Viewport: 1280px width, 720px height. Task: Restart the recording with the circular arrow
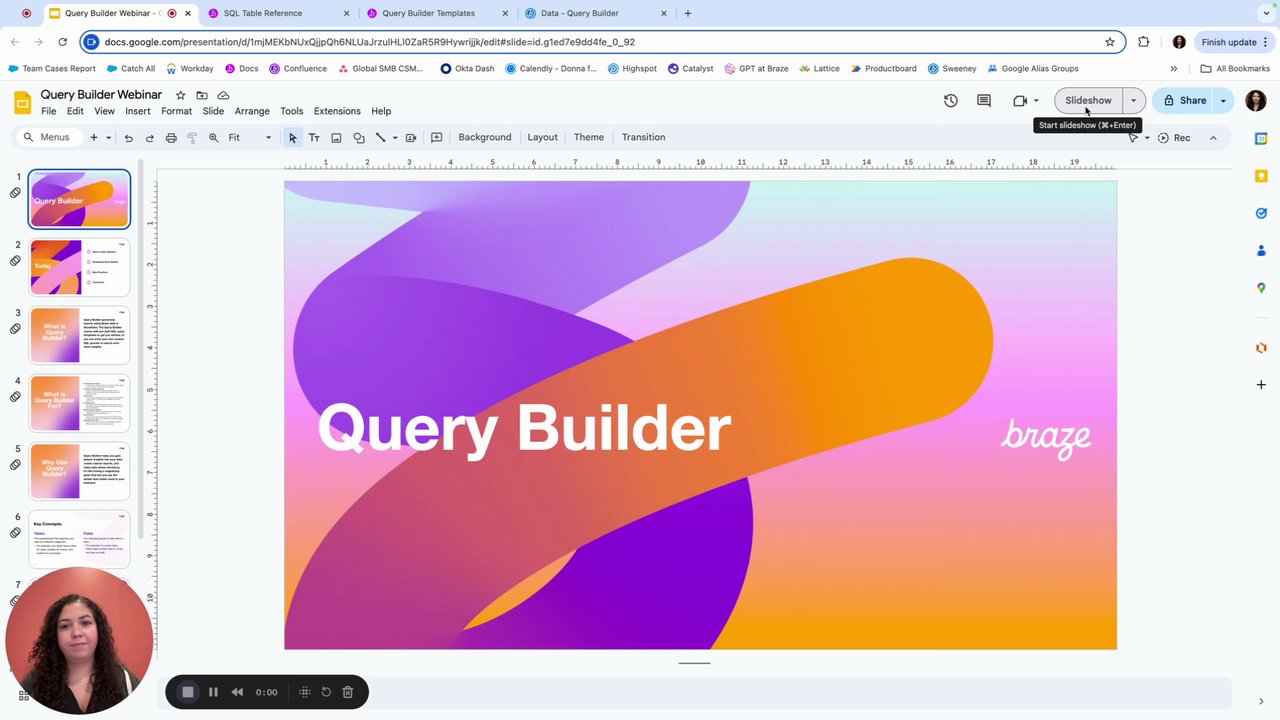pyautogui.click(x=326, y=692)
